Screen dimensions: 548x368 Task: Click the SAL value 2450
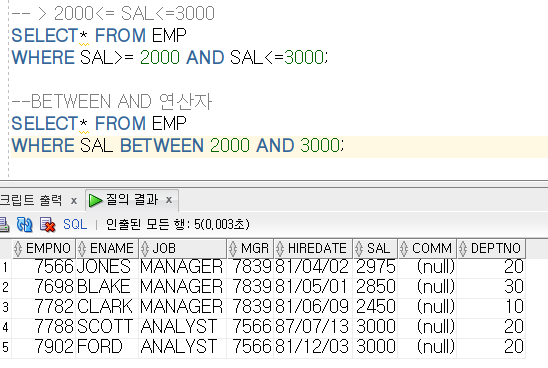(376, 307)
